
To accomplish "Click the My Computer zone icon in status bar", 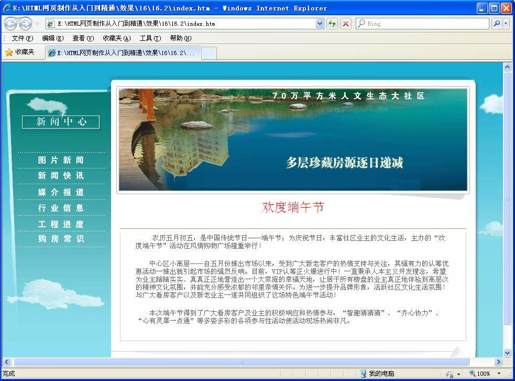I will 364,374.
